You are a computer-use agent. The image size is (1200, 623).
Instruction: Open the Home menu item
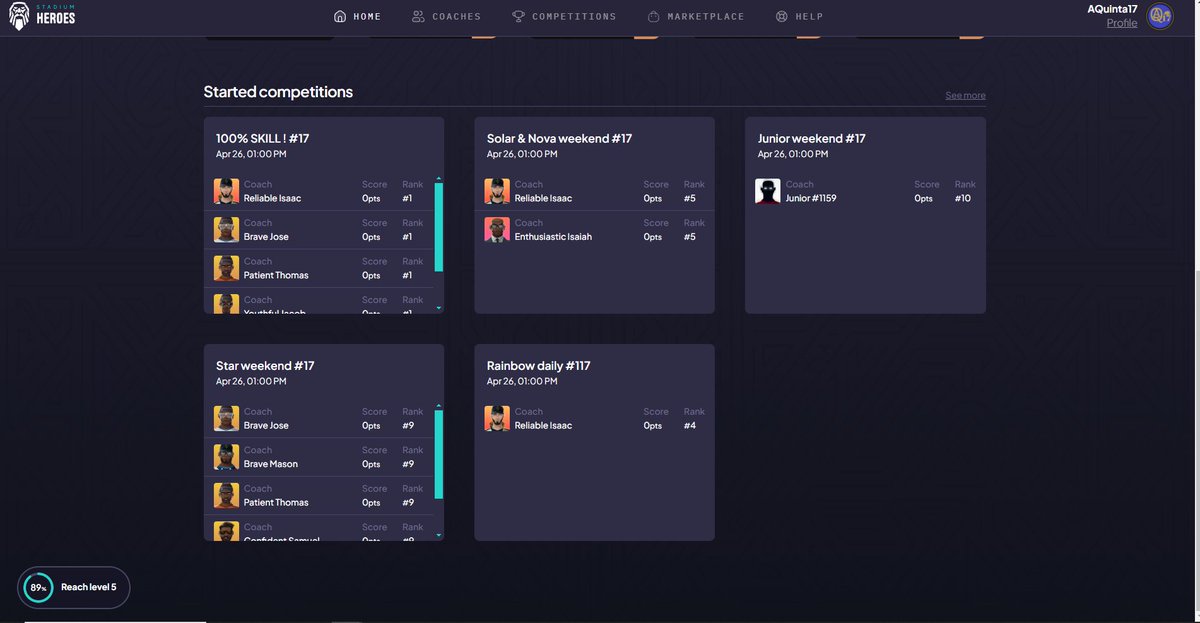tap(357, 17)
